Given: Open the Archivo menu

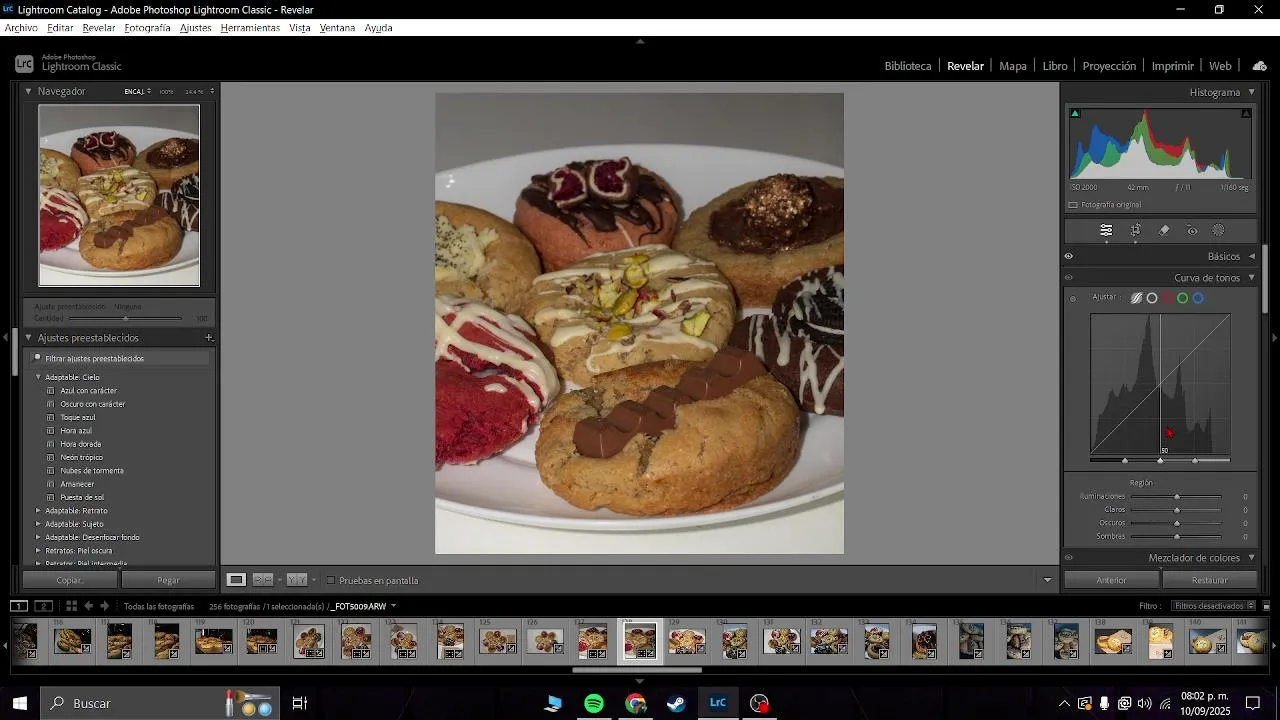Looking at the screenshot, I should [21, 28].
